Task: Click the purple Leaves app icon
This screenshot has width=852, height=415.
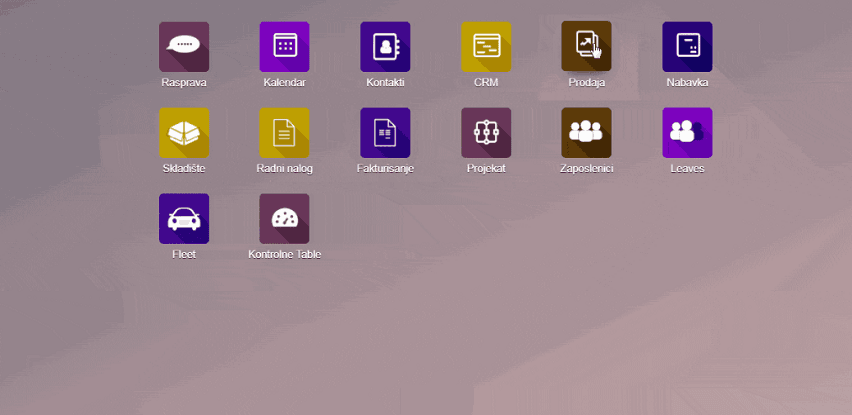Action: [x=687, y=132]
